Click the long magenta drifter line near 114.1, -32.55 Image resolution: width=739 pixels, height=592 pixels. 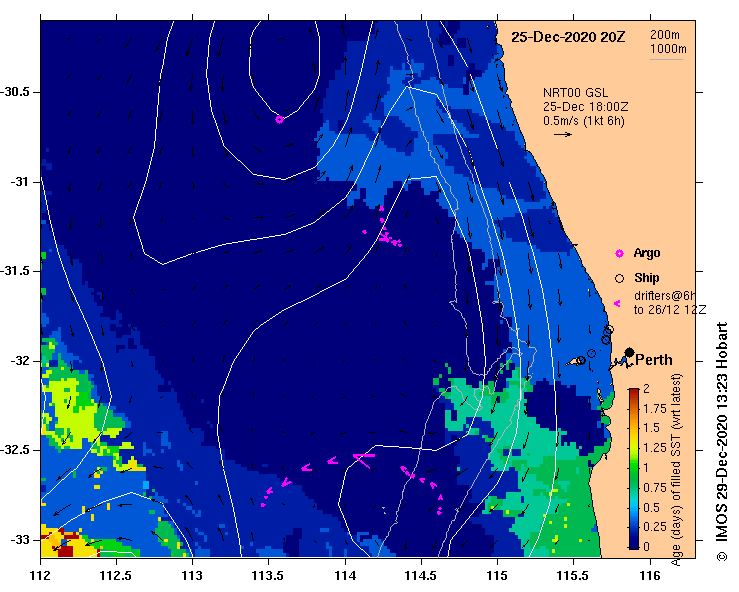363,460
